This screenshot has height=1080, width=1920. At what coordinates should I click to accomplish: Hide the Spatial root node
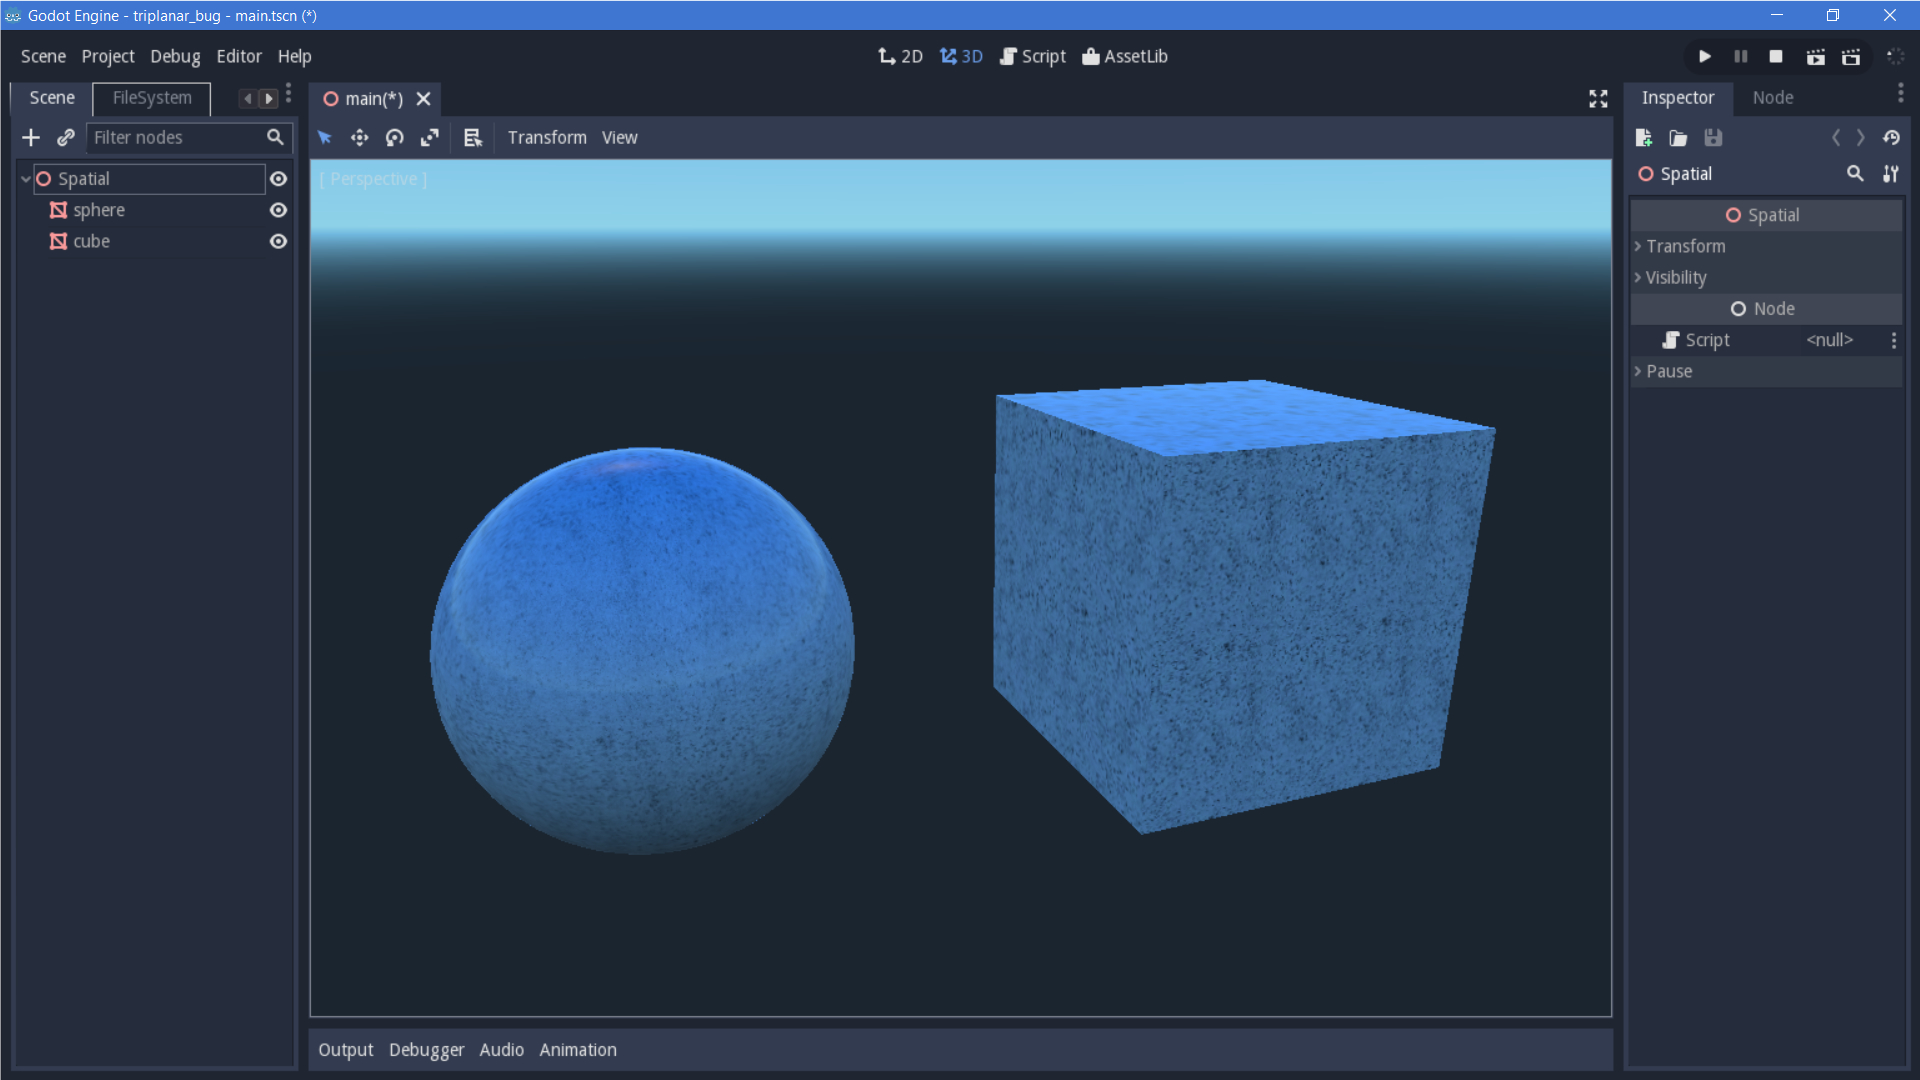tap(278, 178)
